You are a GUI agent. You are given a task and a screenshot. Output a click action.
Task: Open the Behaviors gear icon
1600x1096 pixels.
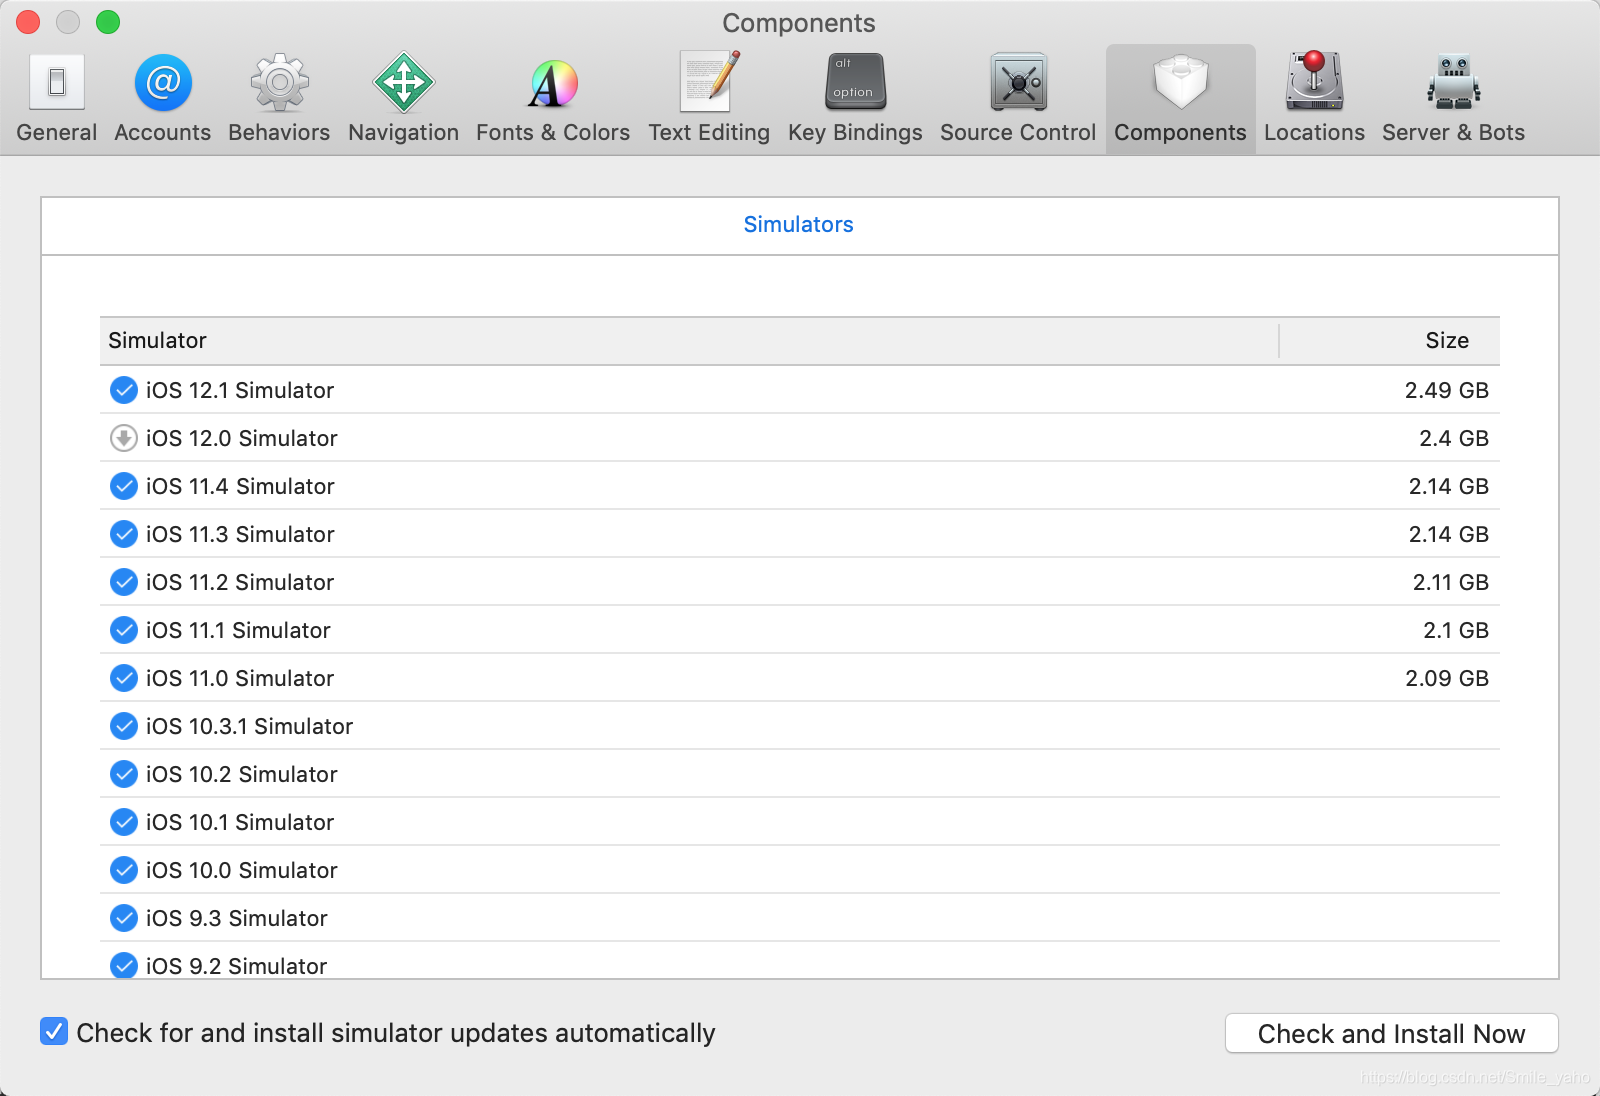point(279,82)
